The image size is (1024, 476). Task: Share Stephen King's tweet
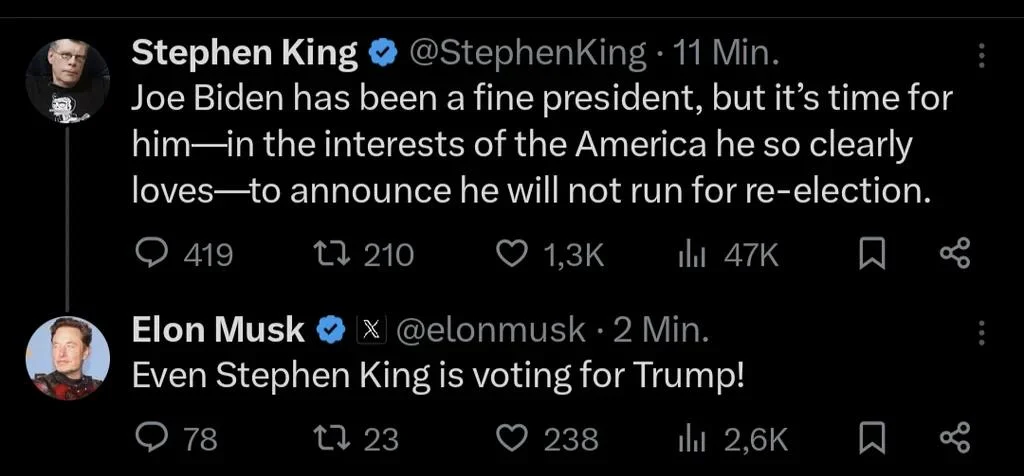click(955, 255)
